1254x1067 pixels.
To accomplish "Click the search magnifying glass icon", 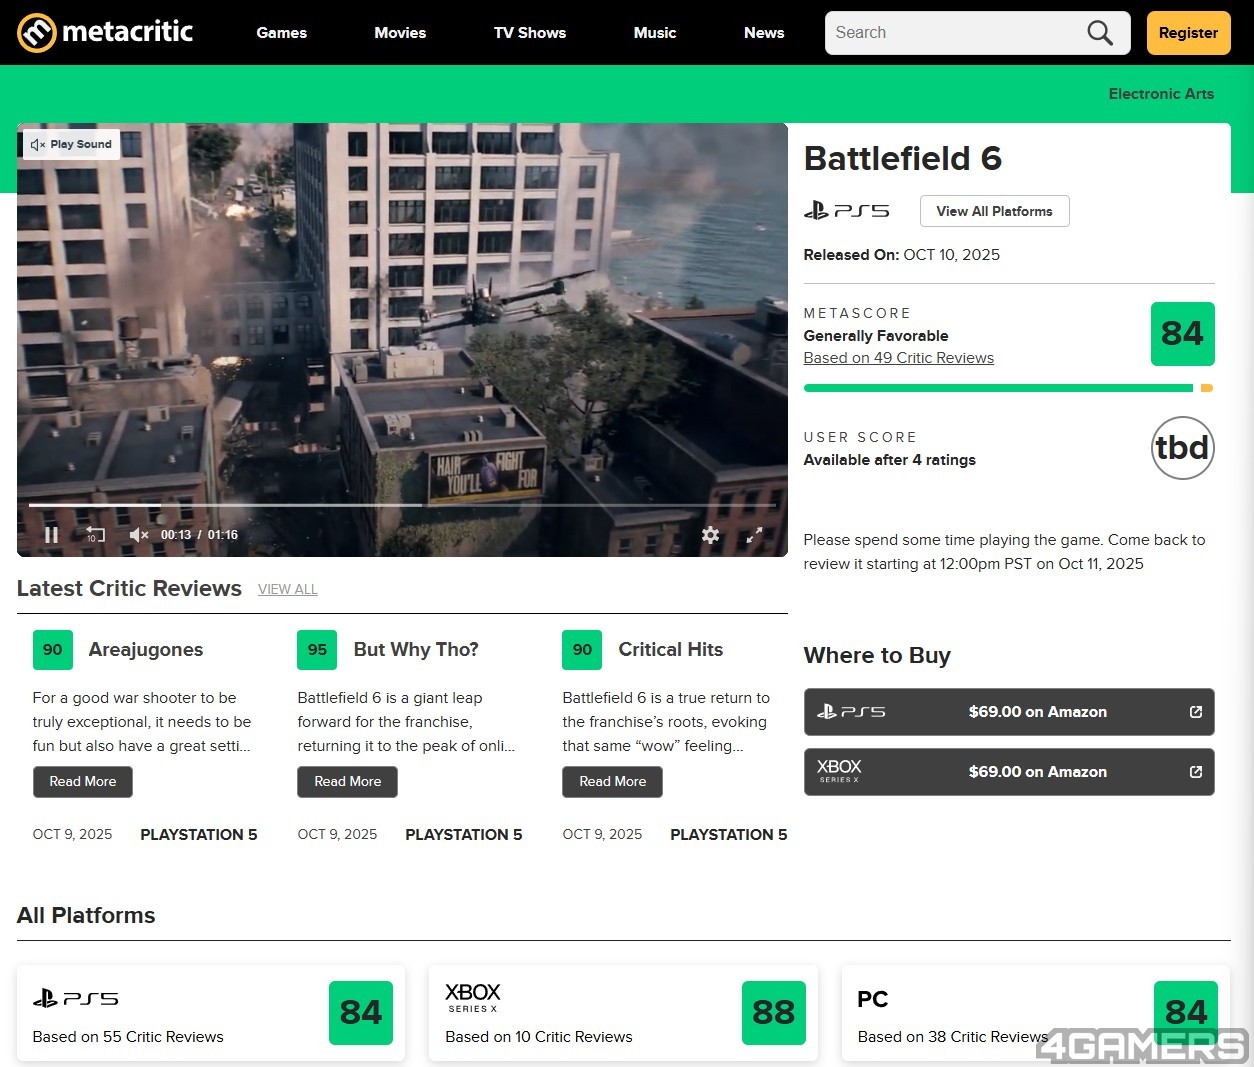I will tap(1099, 33).
